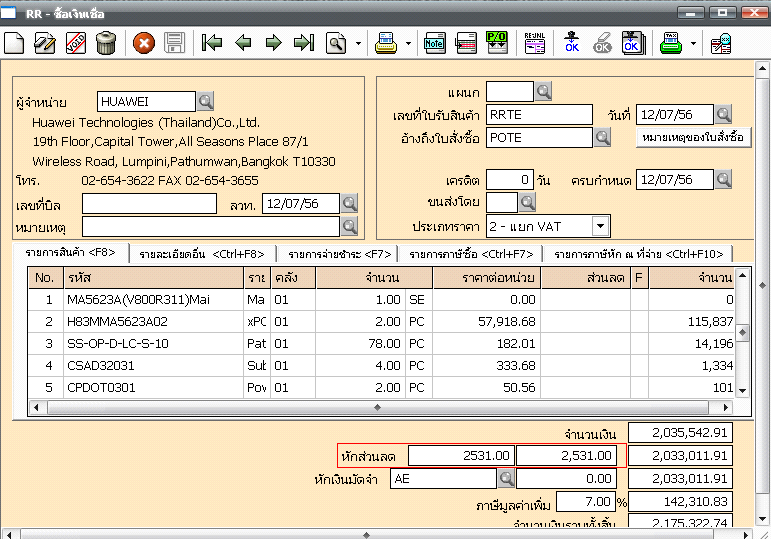Click the New document icon
This screenshot has height=539, width=771.
click(x=14, y=43)
